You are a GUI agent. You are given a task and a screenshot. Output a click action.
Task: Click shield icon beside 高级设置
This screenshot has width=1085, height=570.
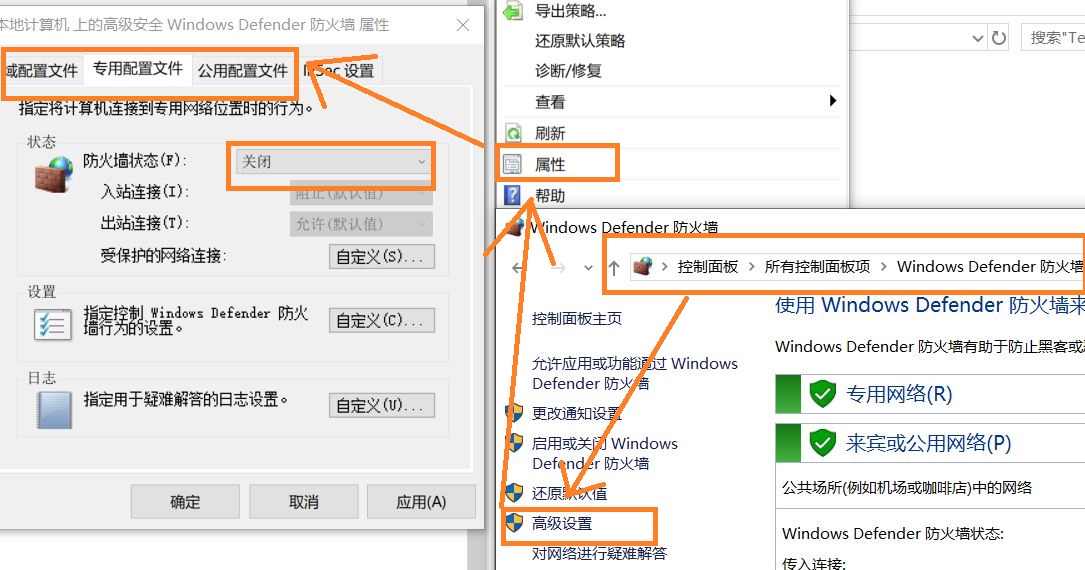(514, 523)
